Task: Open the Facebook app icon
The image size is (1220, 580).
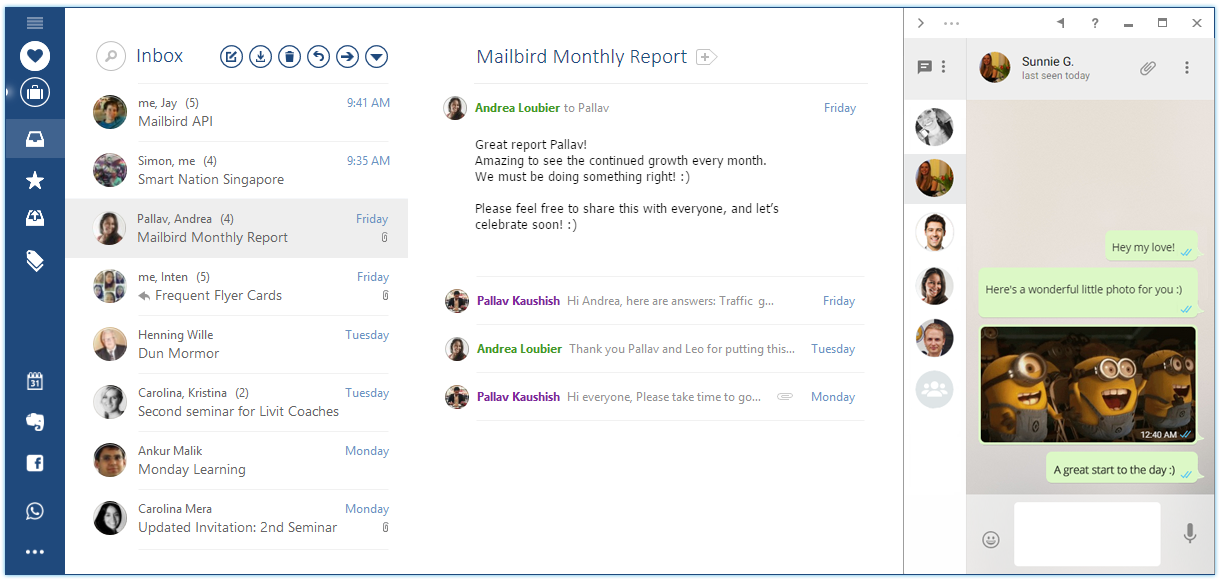Action: 35,463
